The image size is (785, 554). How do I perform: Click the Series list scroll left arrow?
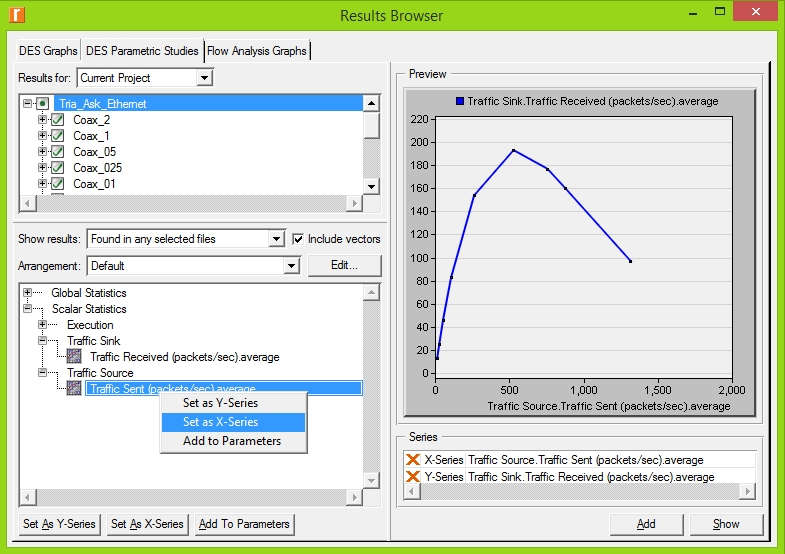pyautogui.click(x=412, y=491)
